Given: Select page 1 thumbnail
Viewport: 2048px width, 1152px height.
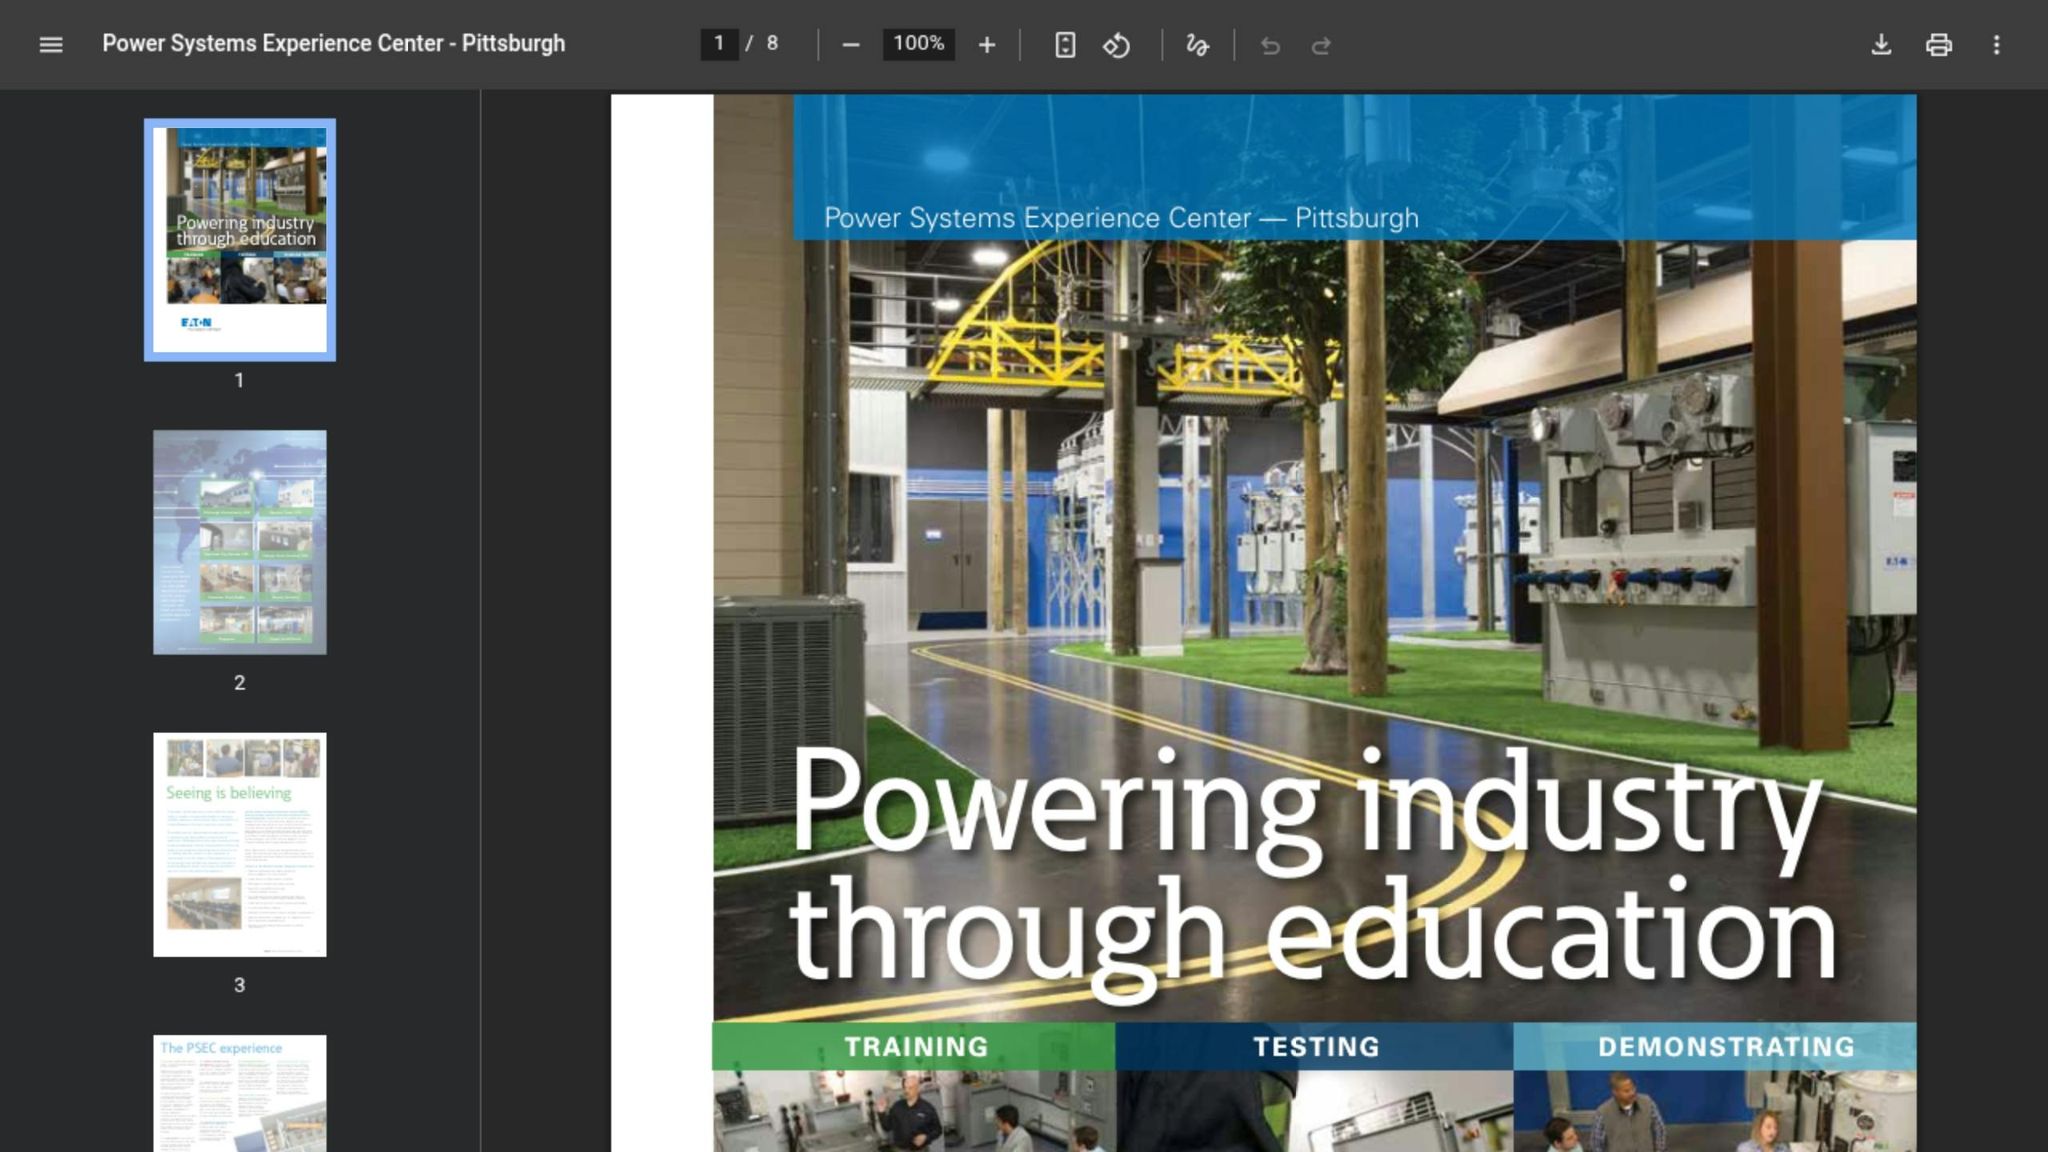Looking at the screenshot, I should [x=240, y=240].
